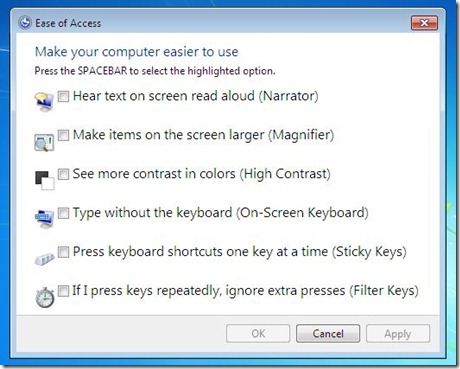Click the Magnifier icon

[x=44, y=143]
